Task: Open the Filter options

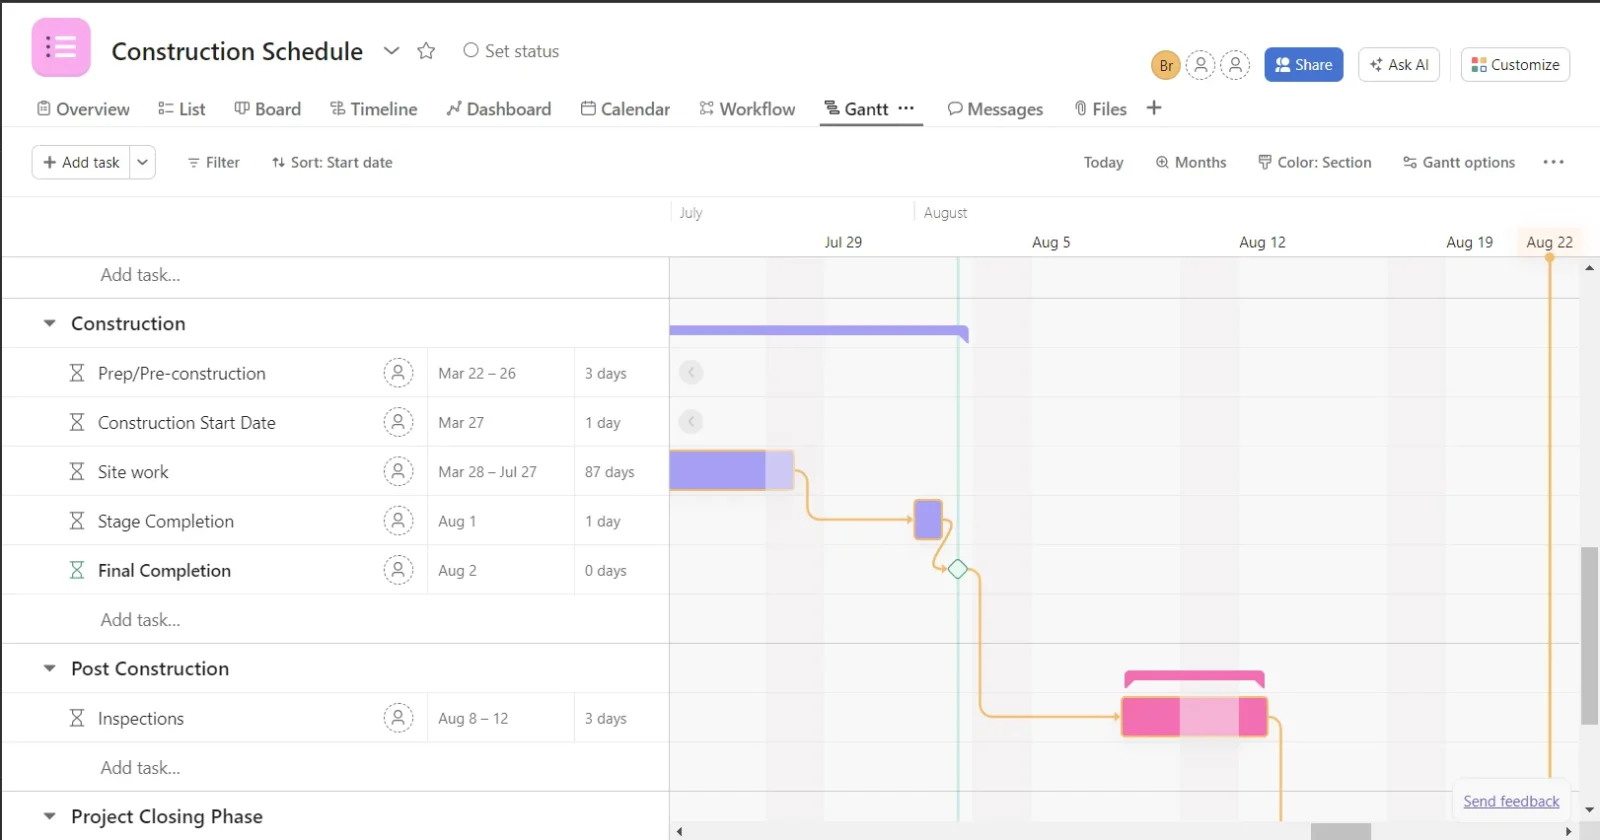Action: (x=214, y=162)
